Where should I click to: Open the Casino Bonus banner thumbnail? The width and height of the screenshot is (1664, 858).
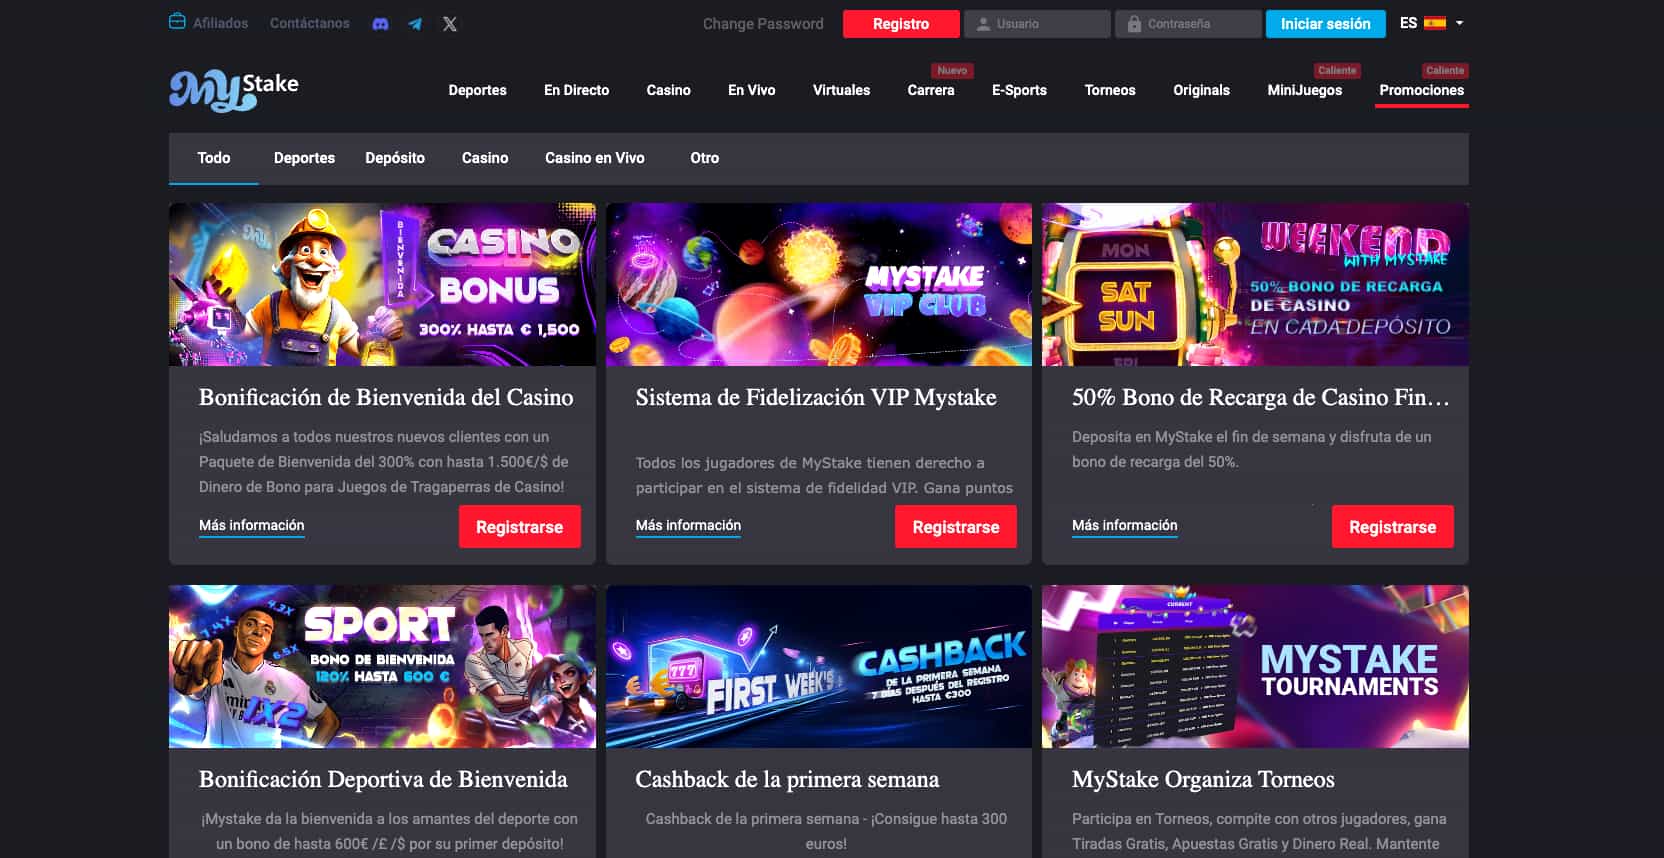382,285
